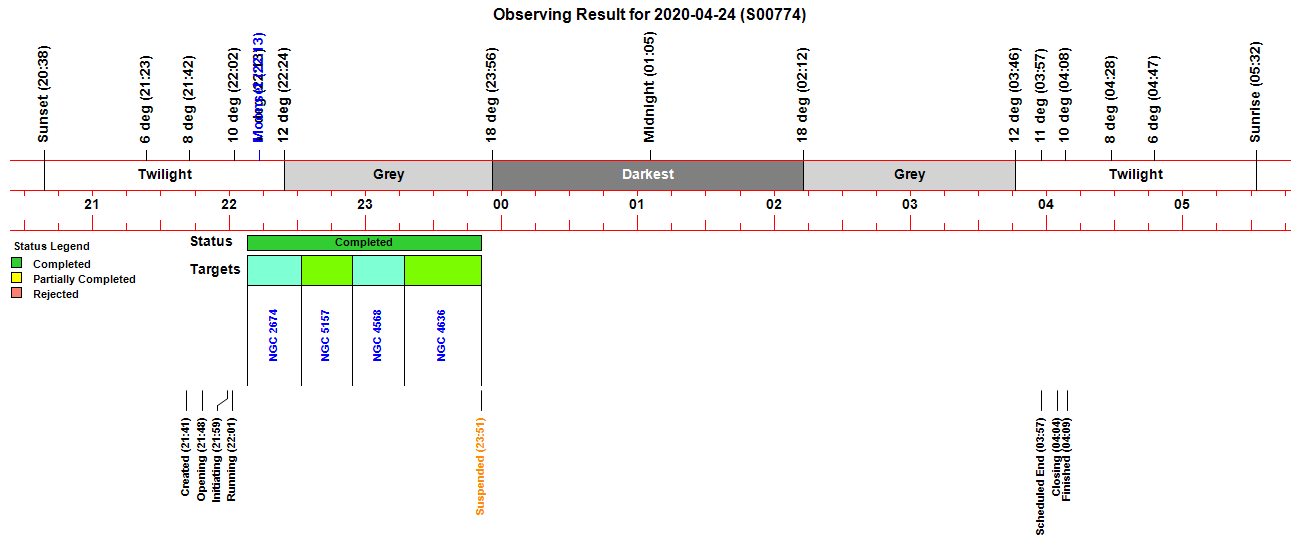Click the Created (21:41) event label

click(185, 457)
